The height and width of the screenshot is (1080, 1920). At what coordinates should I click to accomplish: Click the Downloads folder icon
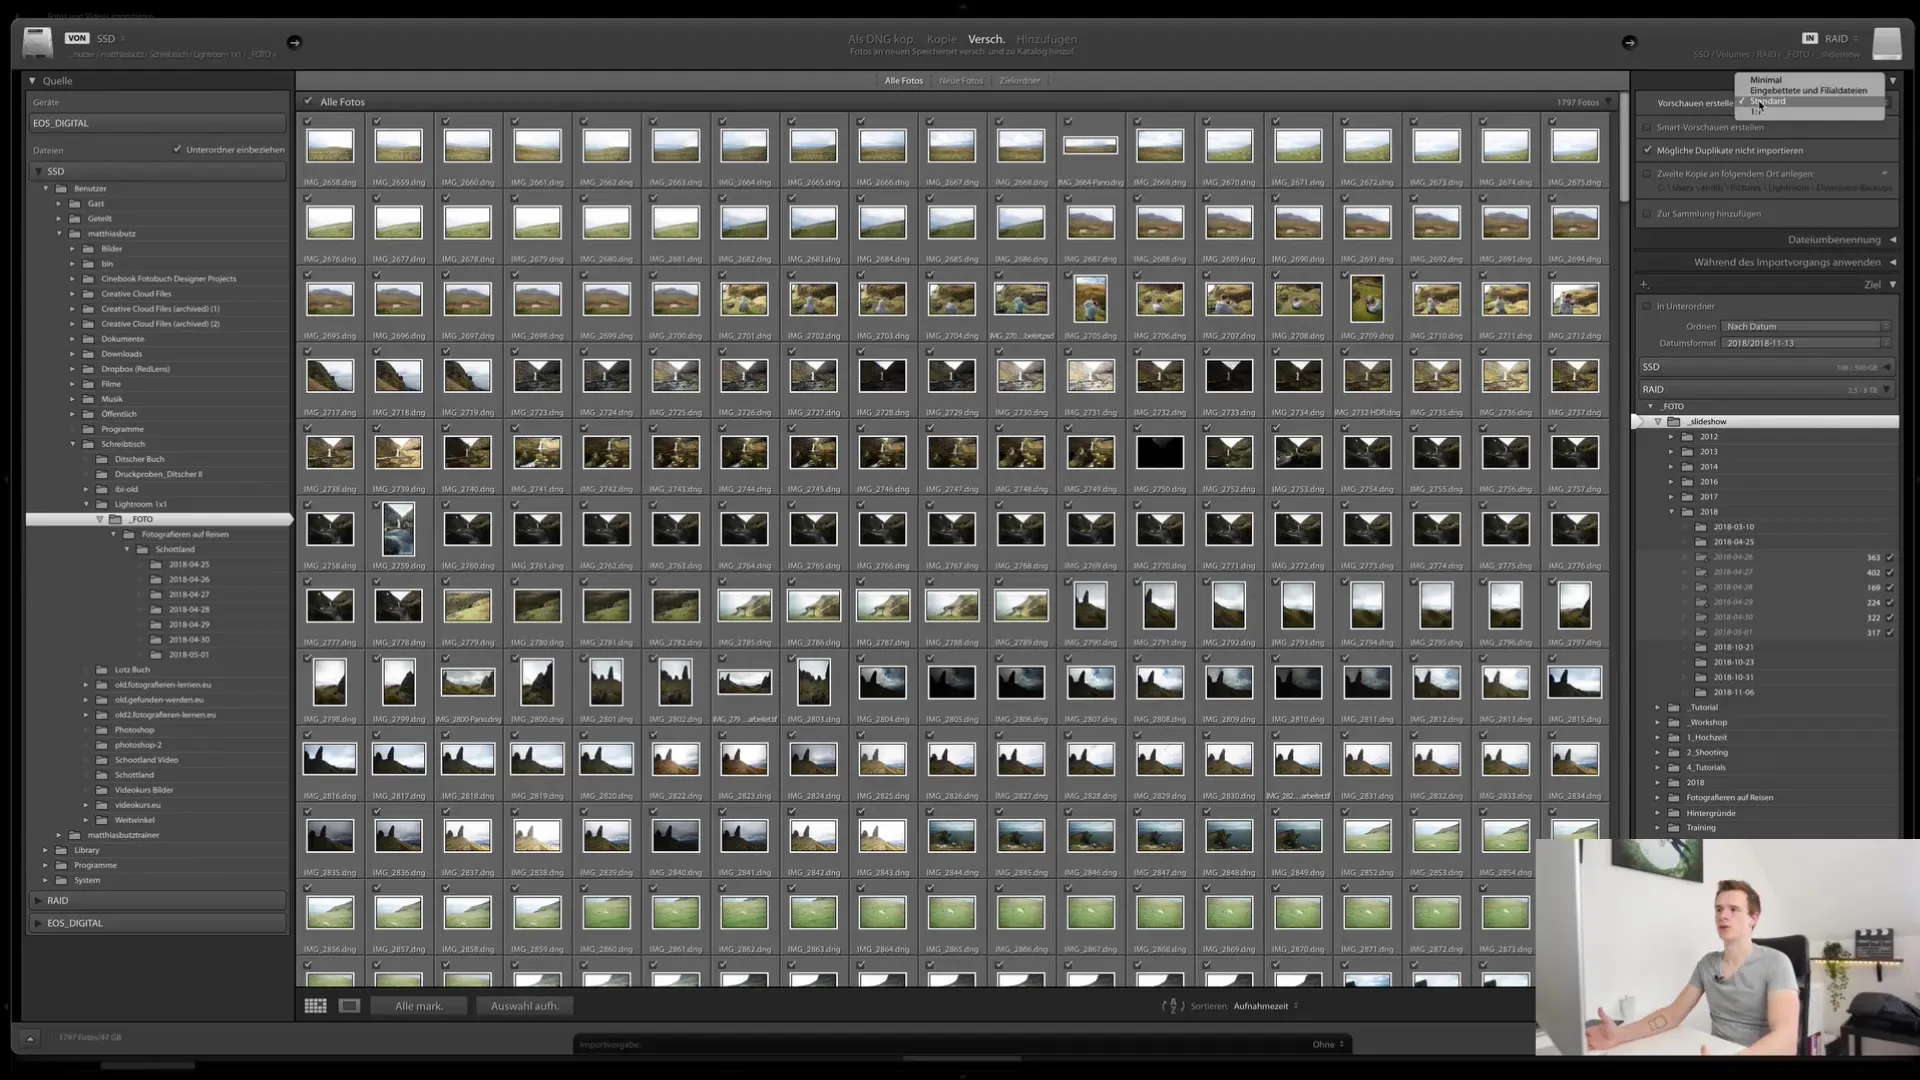(88, 354)
